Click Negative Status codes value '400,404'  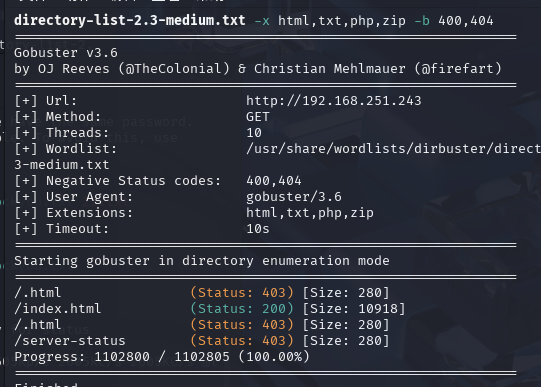click(274, 181)
